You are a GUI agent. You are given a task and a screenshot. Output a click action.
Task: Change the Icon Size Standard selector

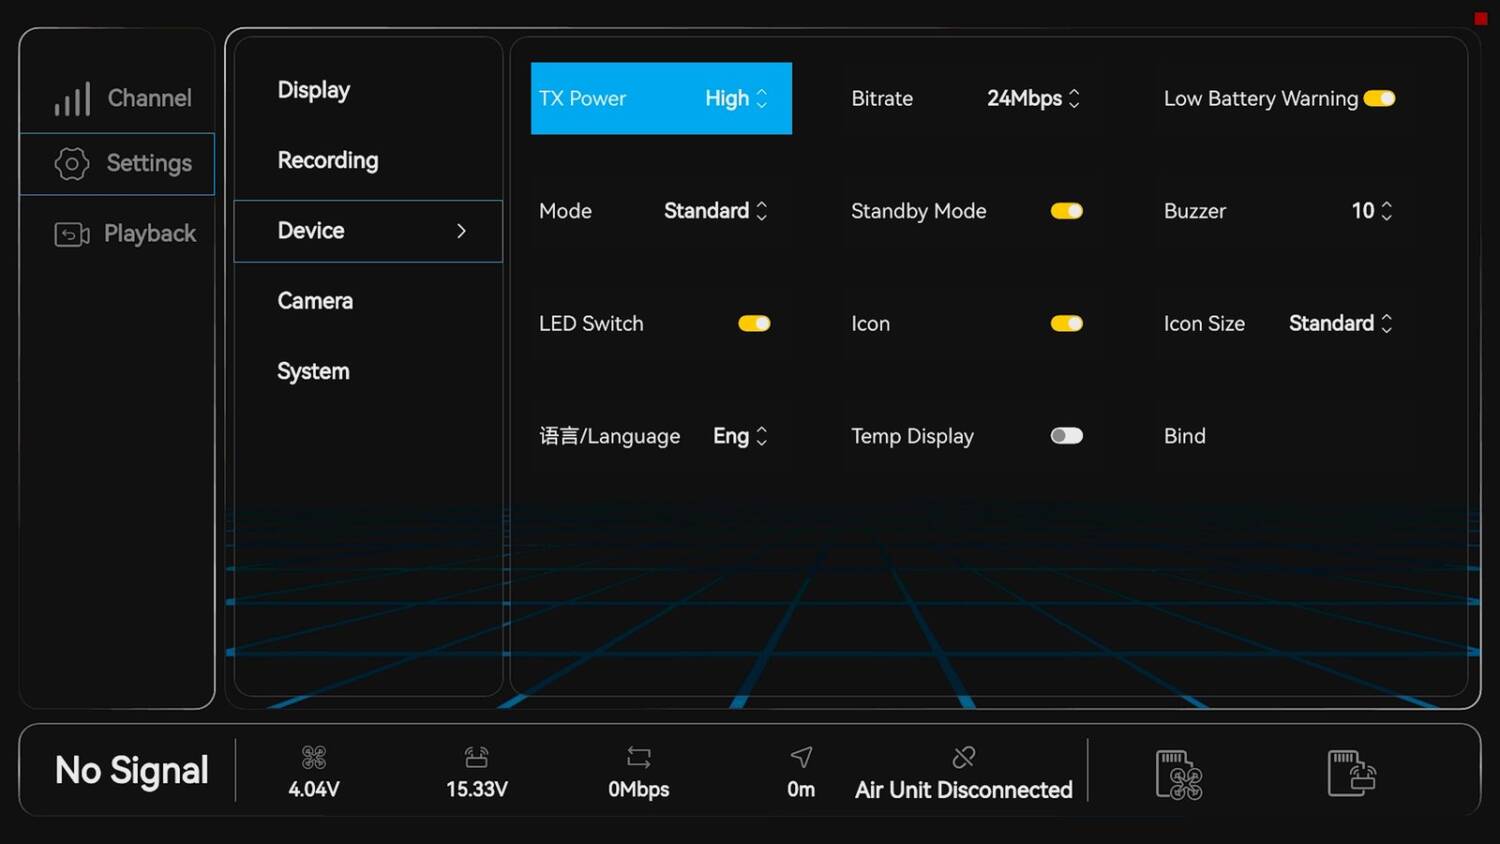point(1340,323)
